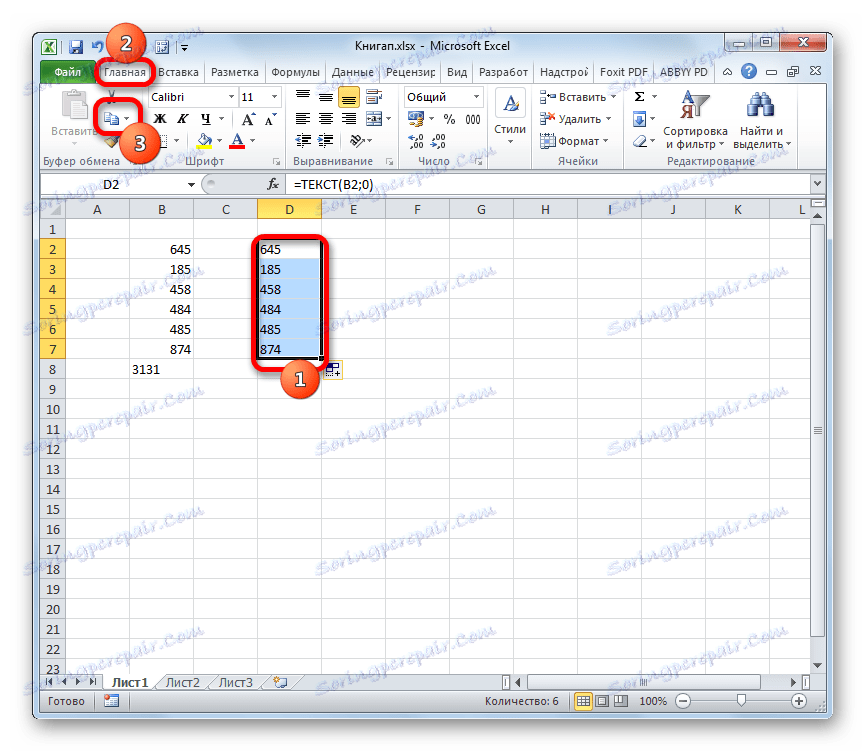Expand the Name Box dropdown arrow
The height and width of the screenshot is (752, 866).
pyautogui.click(x=191, y=184)
